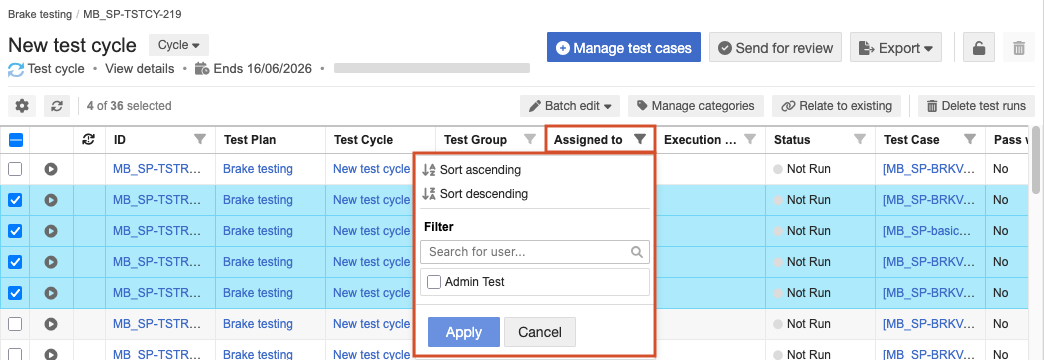This screenshot has width=1044, height=360.
Task: Click the Status column header label
Action: point(792,140)
